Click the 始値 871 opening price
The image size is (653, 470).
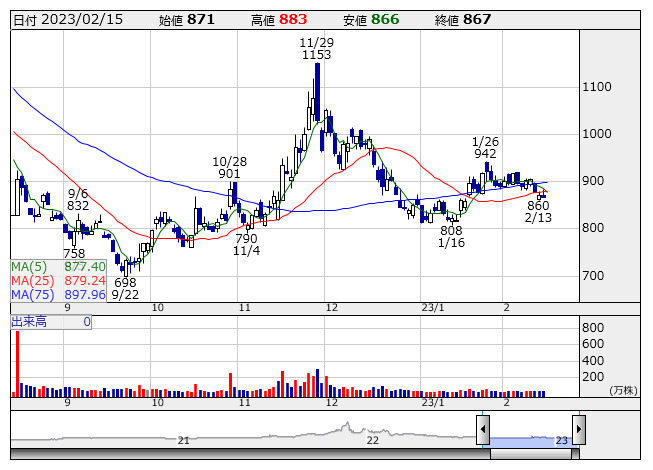pos(186,20)
